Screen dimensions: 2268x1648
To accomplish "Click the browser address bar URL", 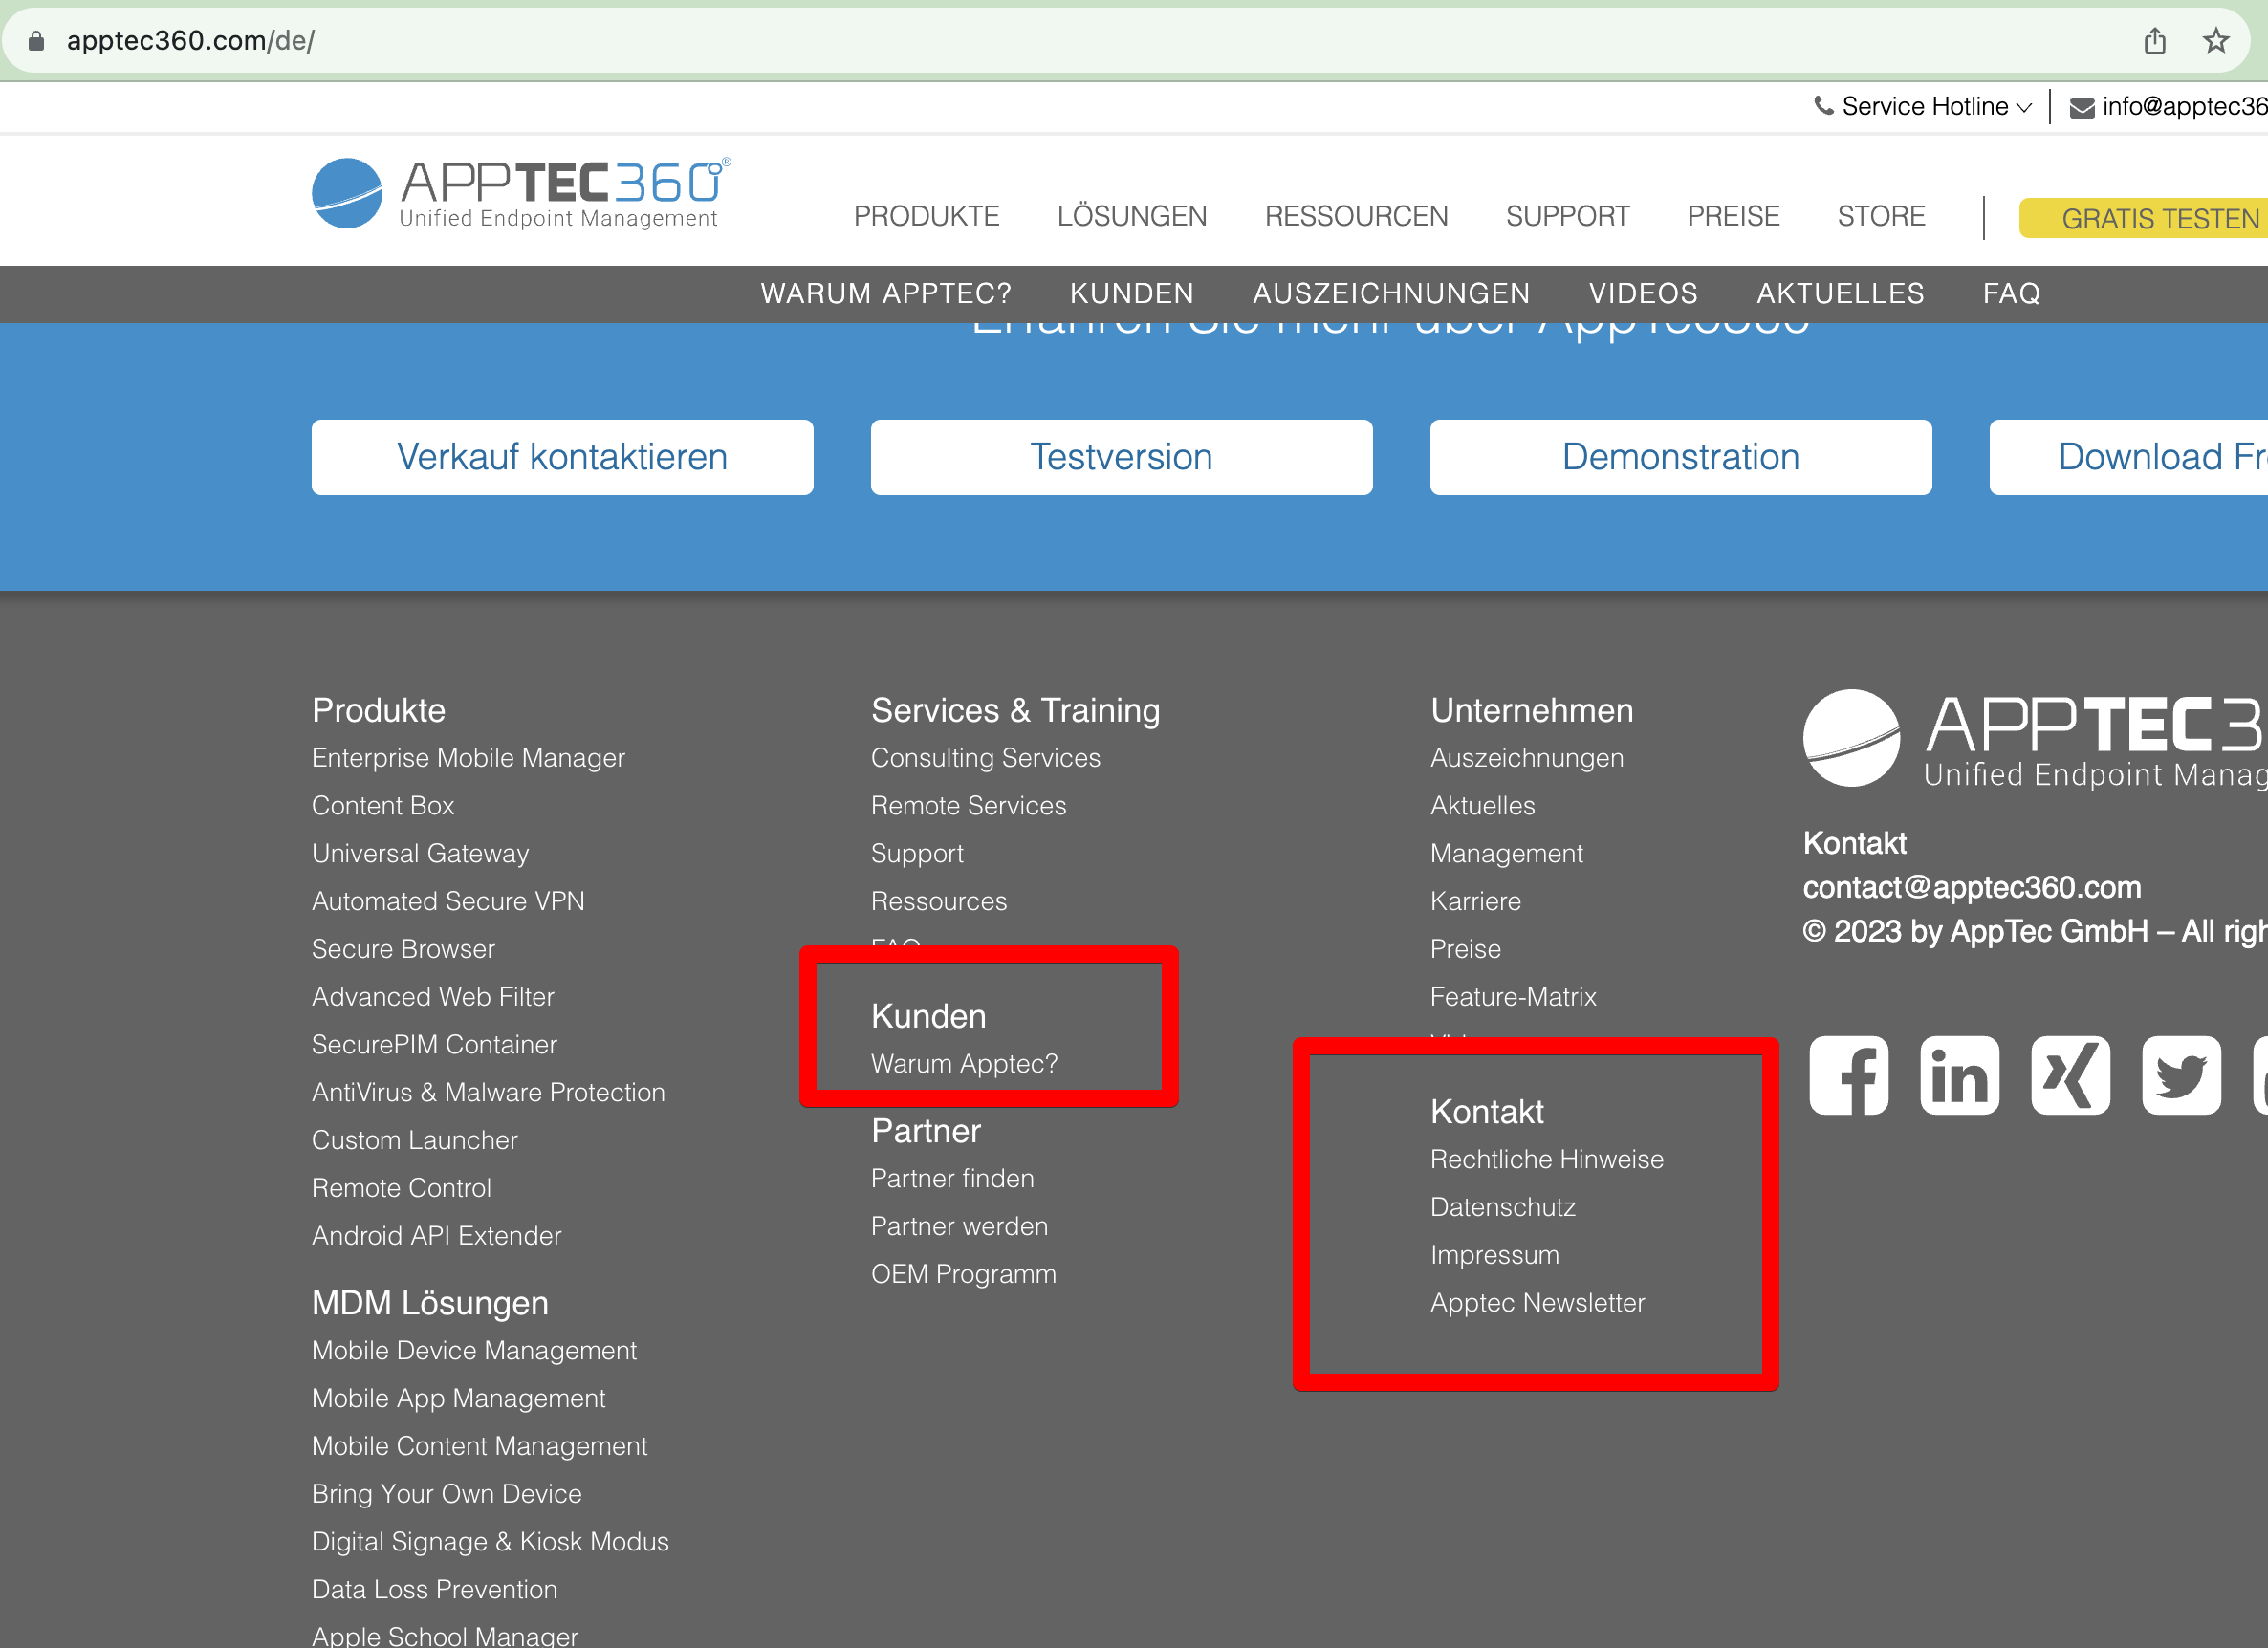I will click(x=190, y=41).
